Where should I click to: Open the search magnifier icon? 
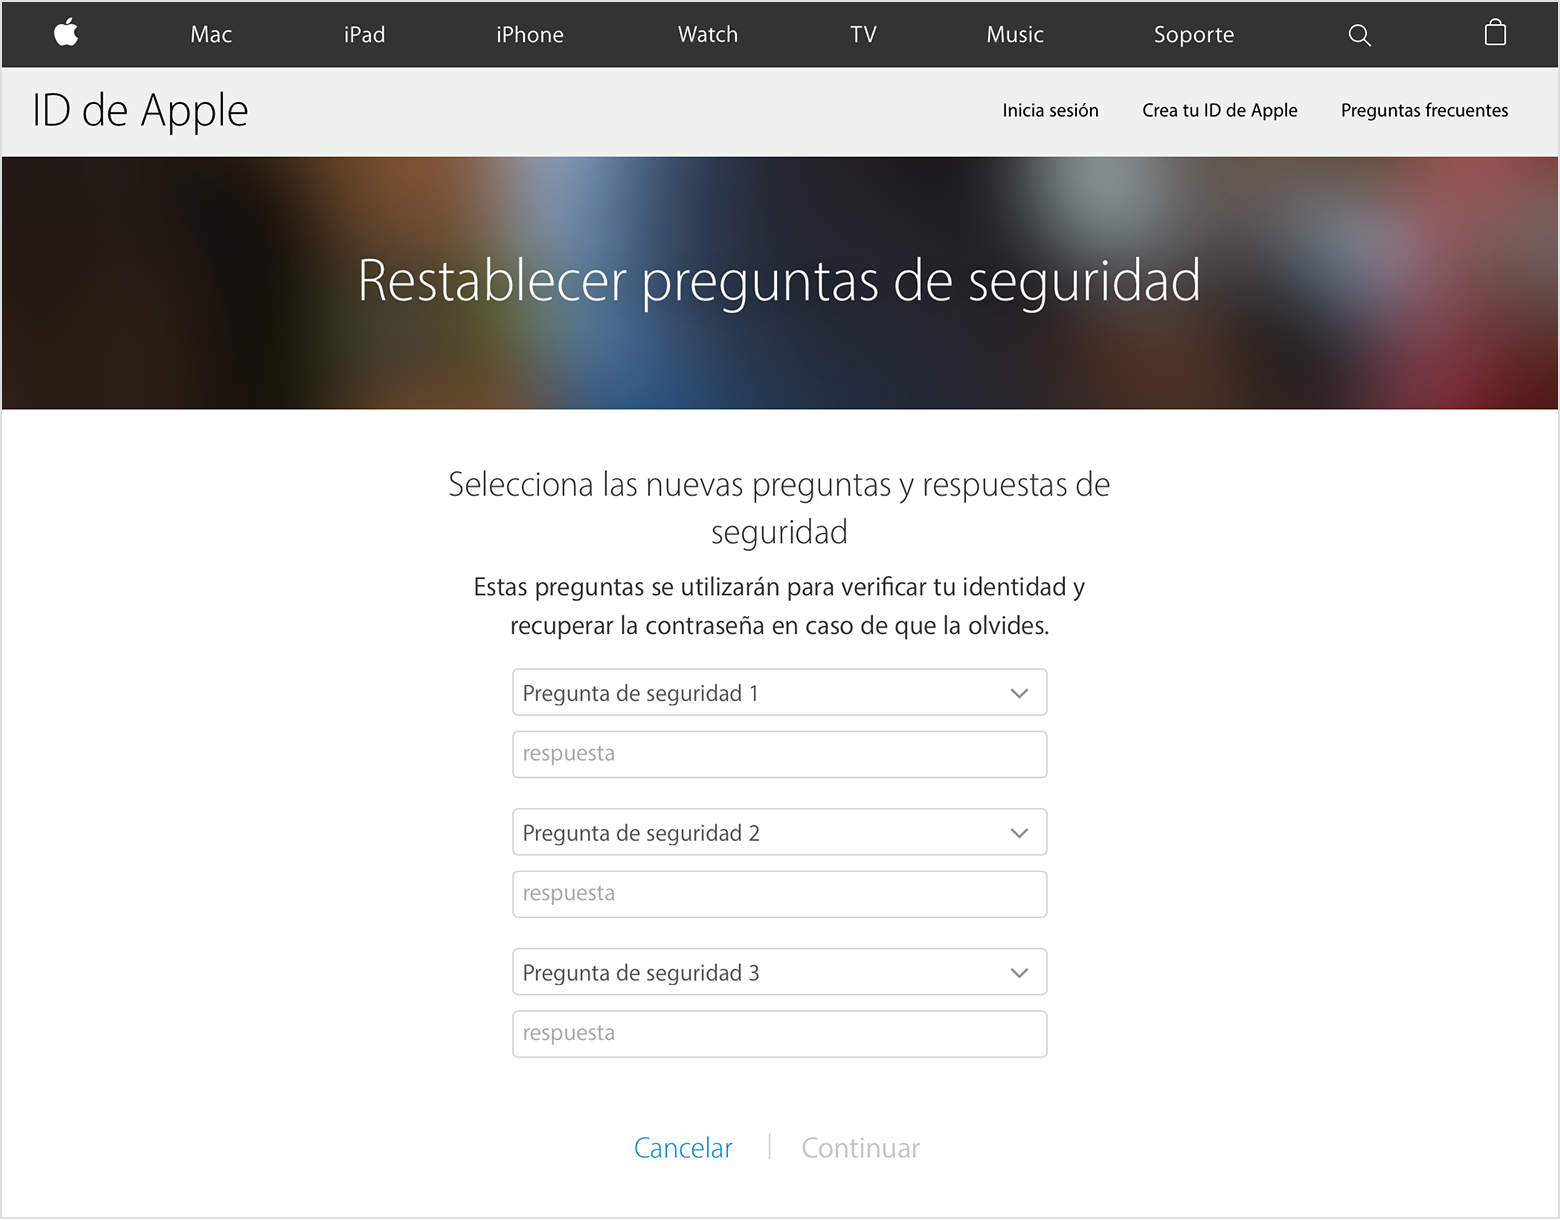[1359, 35]
